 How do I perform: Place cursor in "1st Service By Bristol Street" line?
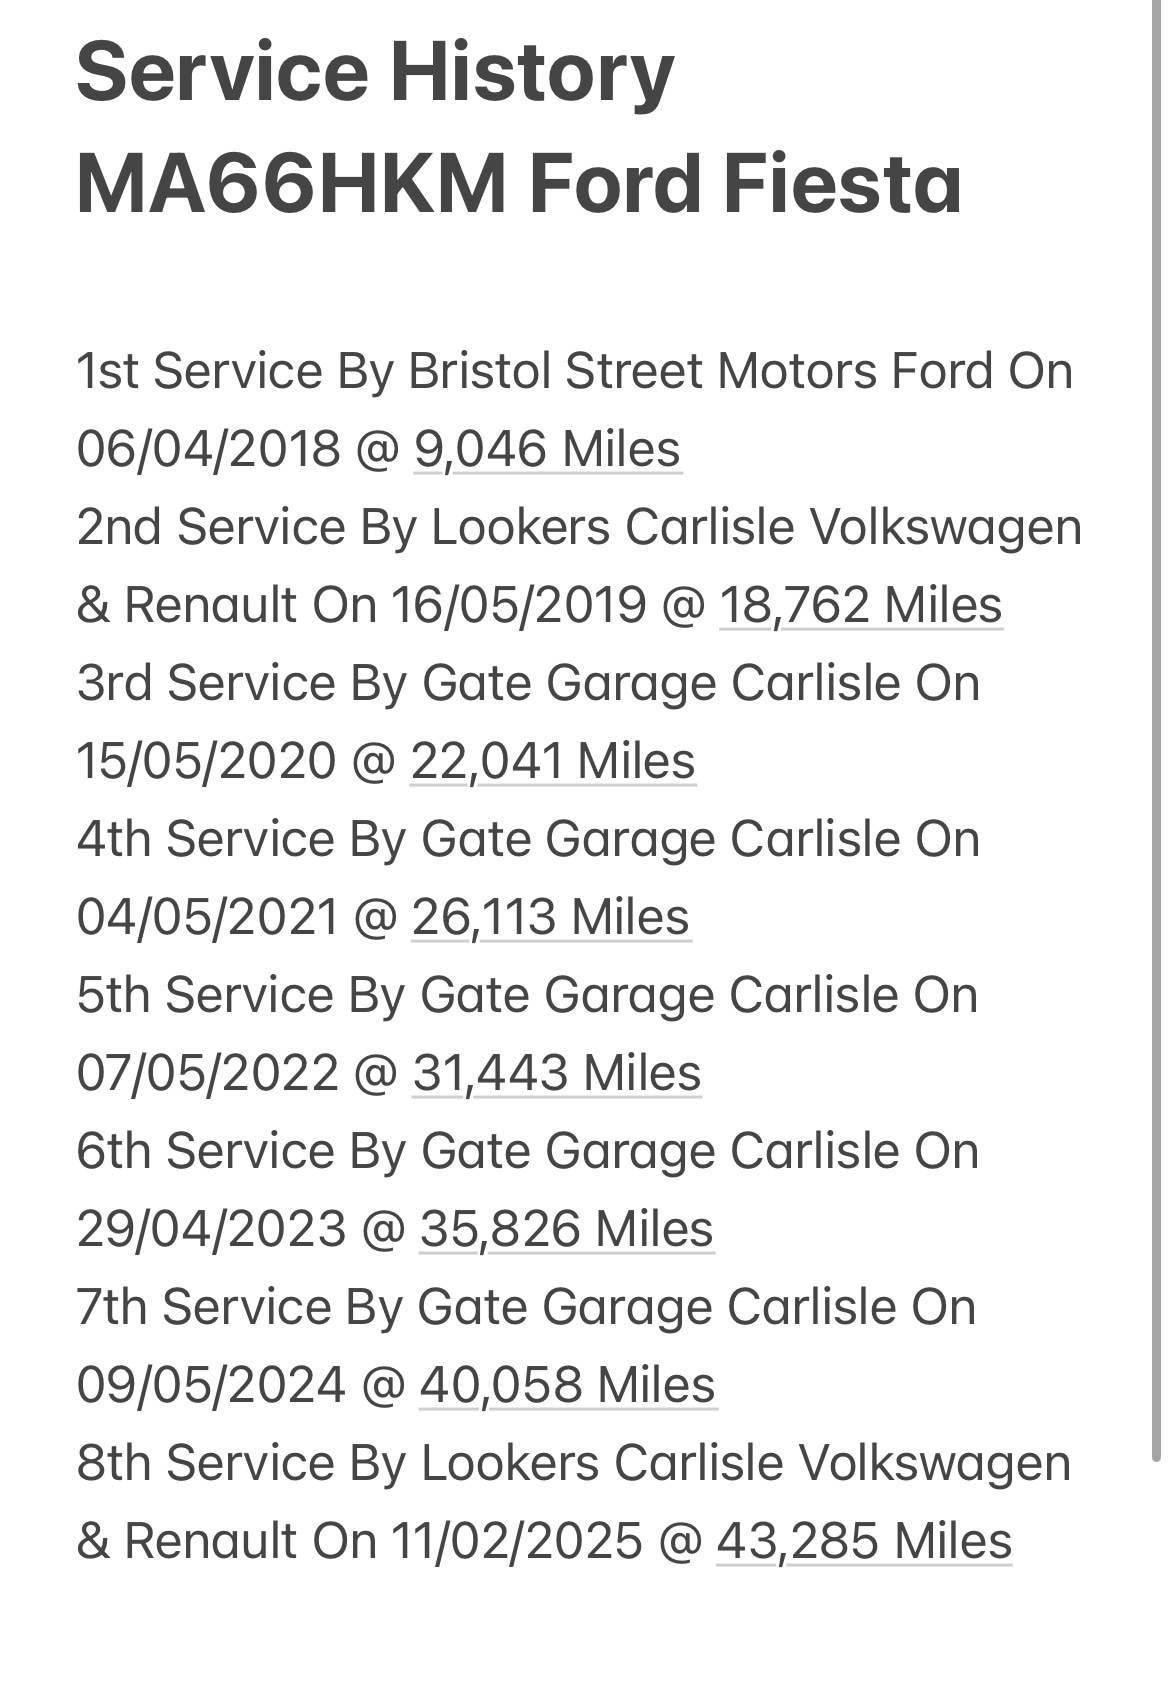pos(574,371)
